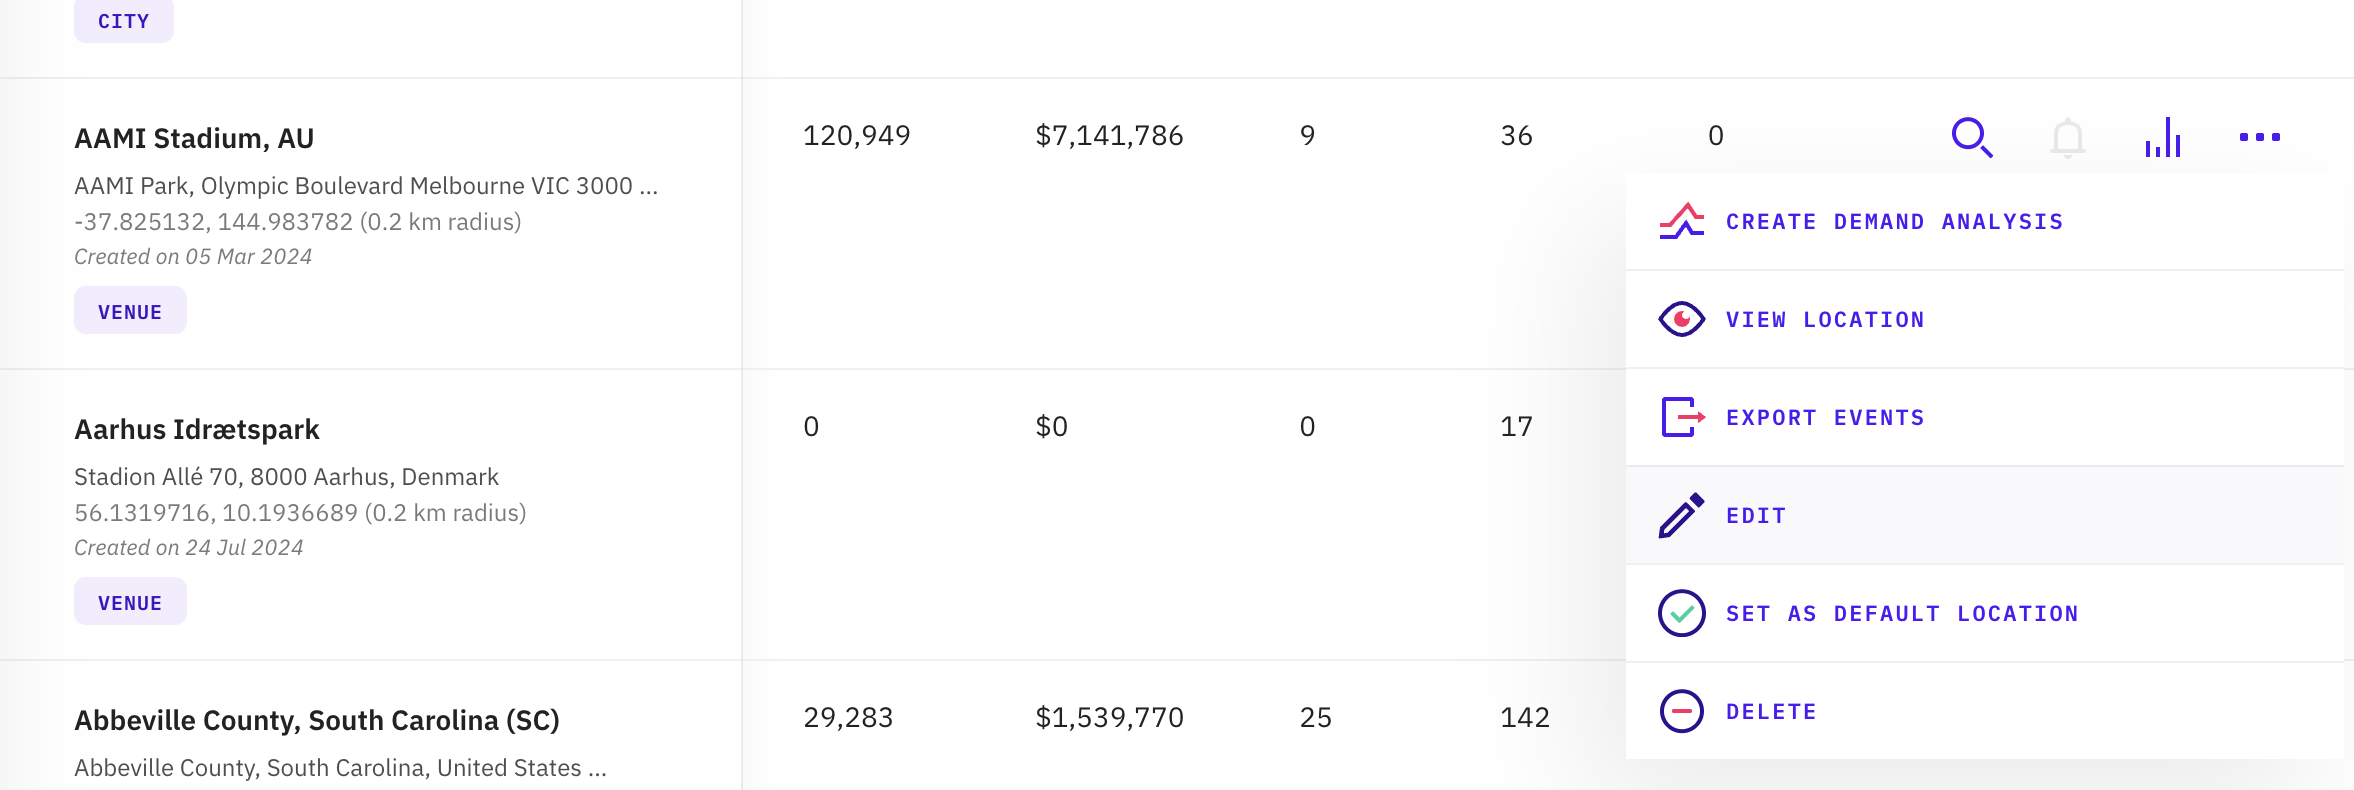Viewport: 2354px width, 790px height.
Task: Click the pencil Edit icon
Action: (1682, 515)
